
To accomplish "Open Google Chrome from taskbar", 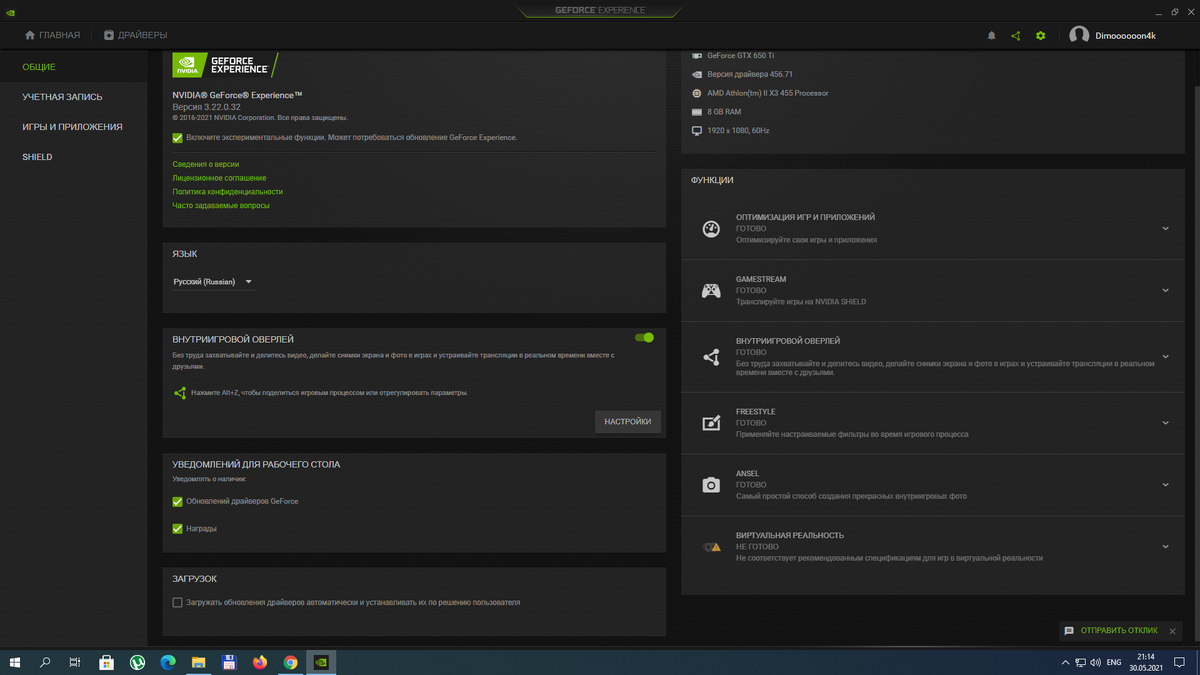I will click(x=290, y=662).
